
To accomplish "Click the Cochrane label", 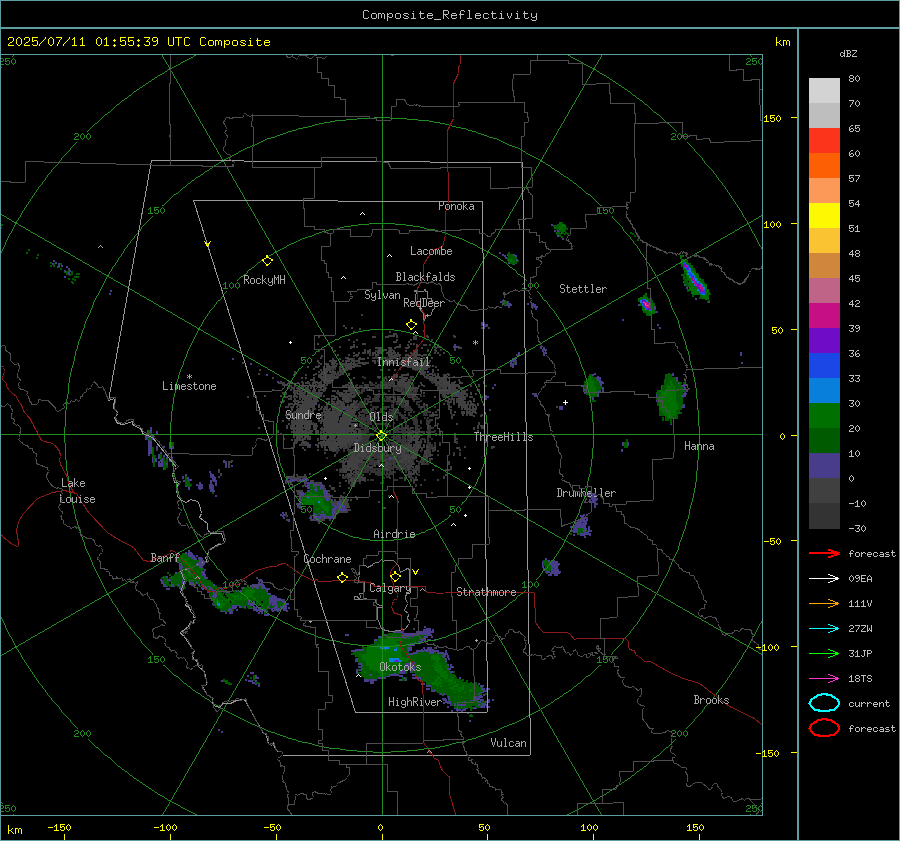I will (327, 559).
